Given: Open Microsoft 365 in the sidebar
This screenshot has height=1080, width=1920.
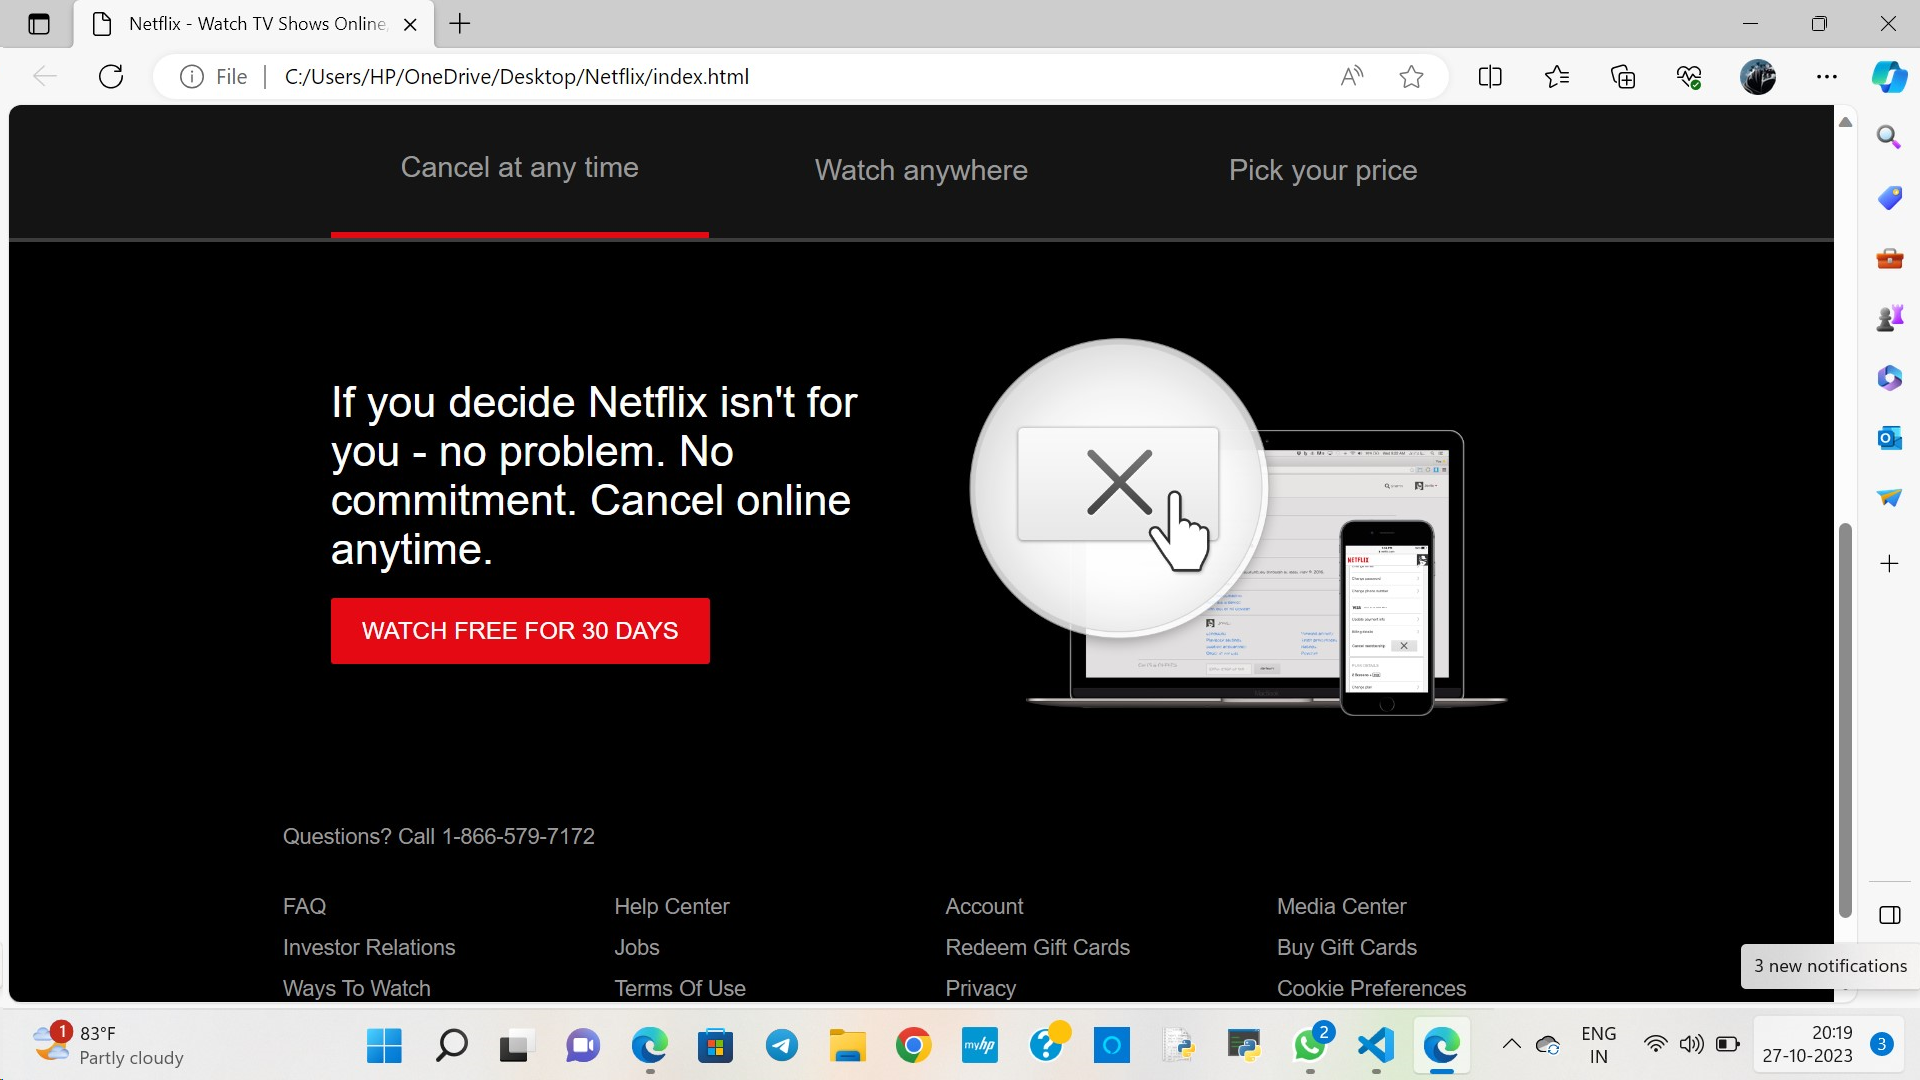Looking at the screenshot, I should click(1888, 378).
